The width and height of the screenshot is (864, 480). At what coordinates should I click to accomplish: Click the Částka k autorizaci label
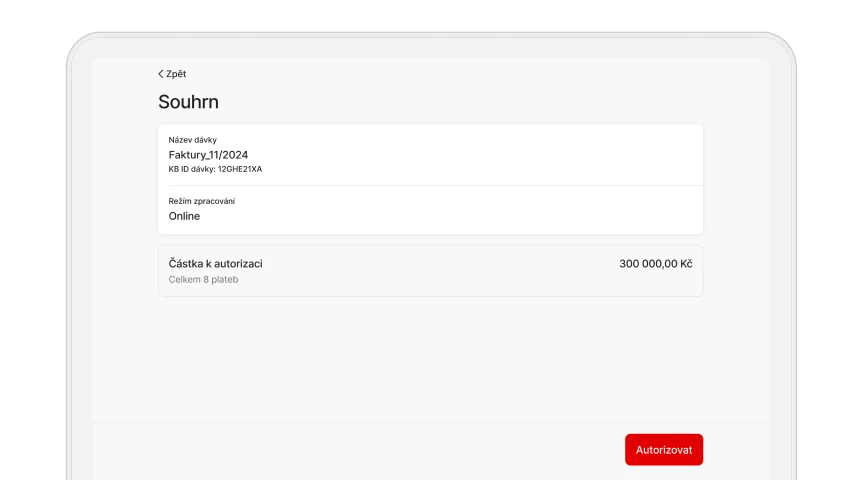click(215, 264)
